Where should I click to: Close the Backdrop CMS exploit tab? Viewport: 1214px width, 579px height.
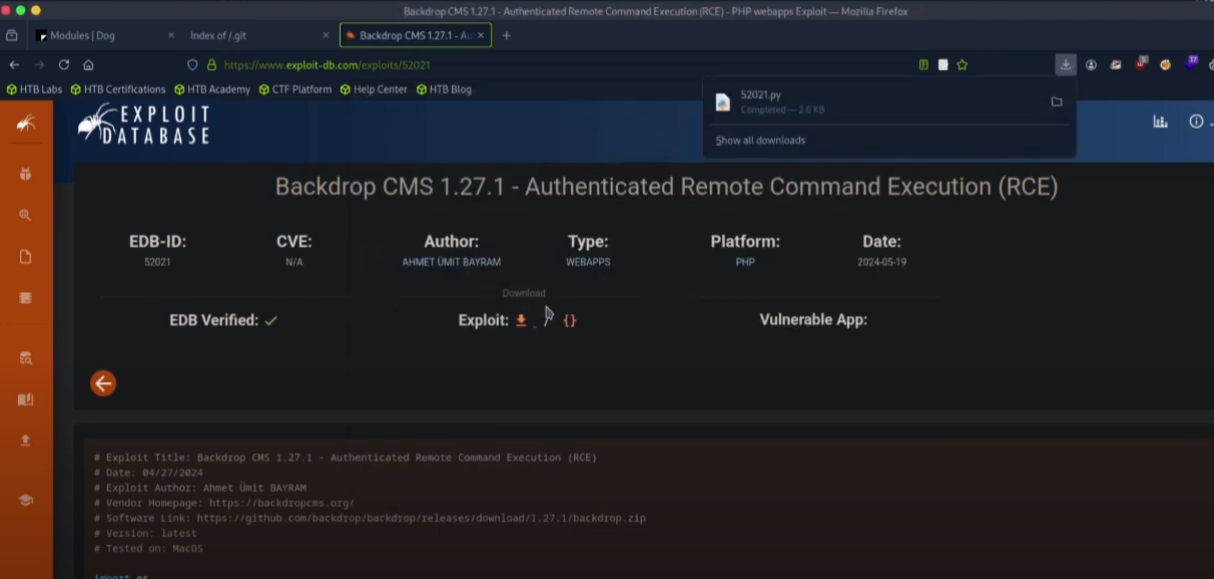(x=482, y=35)
